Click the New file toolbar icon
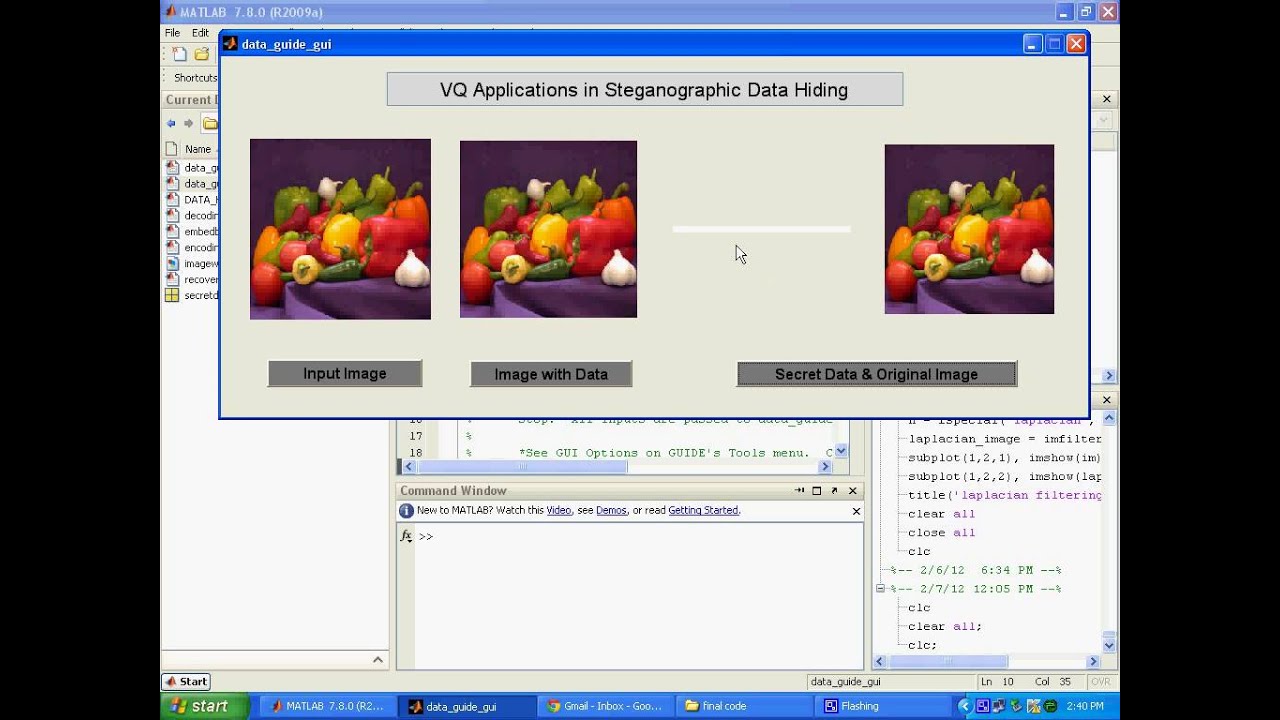 [179, 54]
